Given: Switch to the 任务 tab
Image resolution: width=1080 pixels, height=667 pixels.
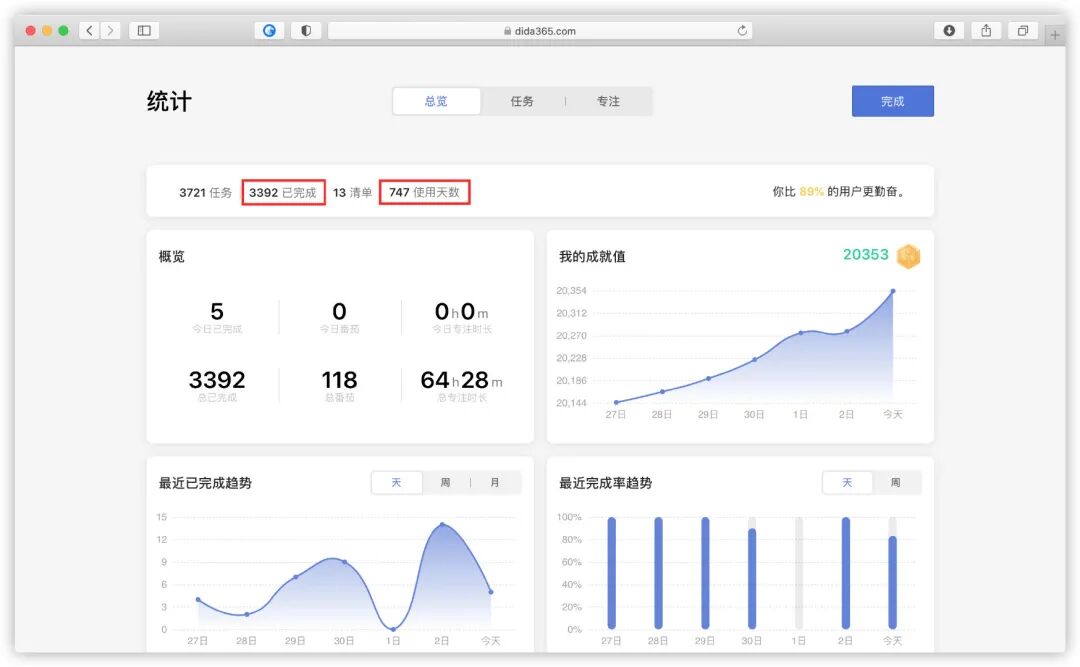Looking at the screenshot, I should tap(522, 101).
